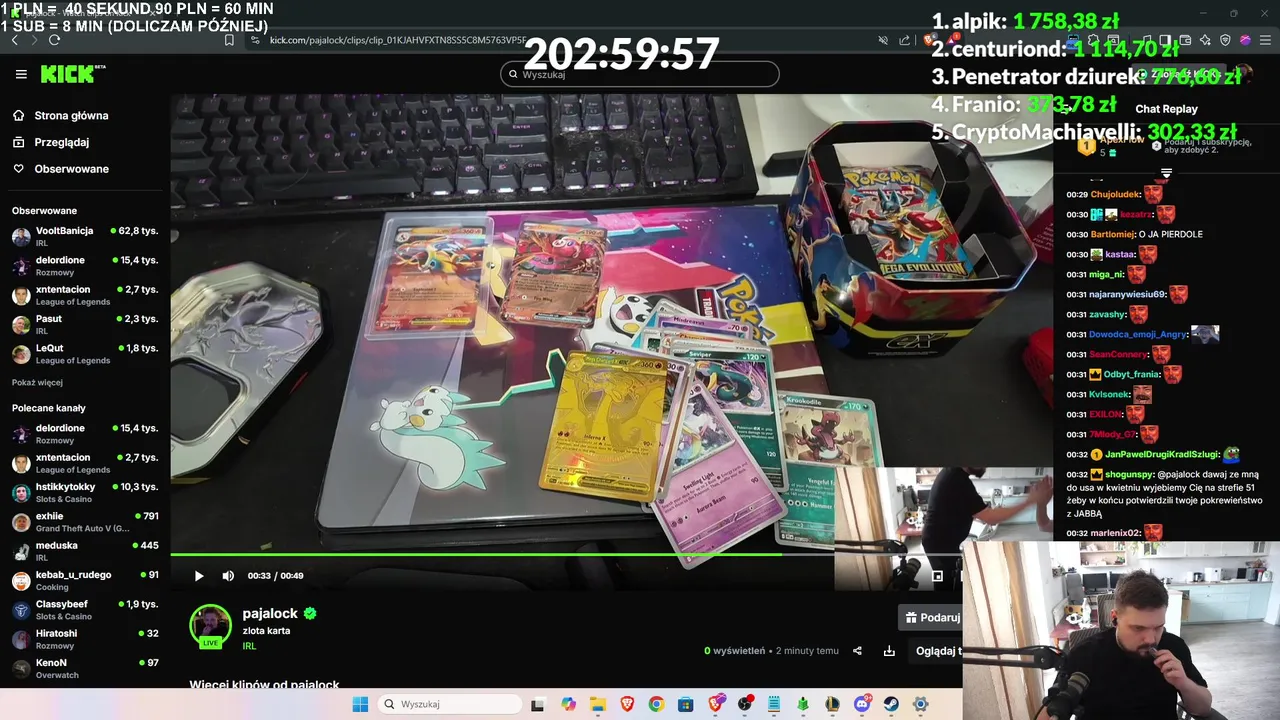Click Dowodca_emoji_Angry username
This screenshot has width=1280, height=720.
(1138, 334)
